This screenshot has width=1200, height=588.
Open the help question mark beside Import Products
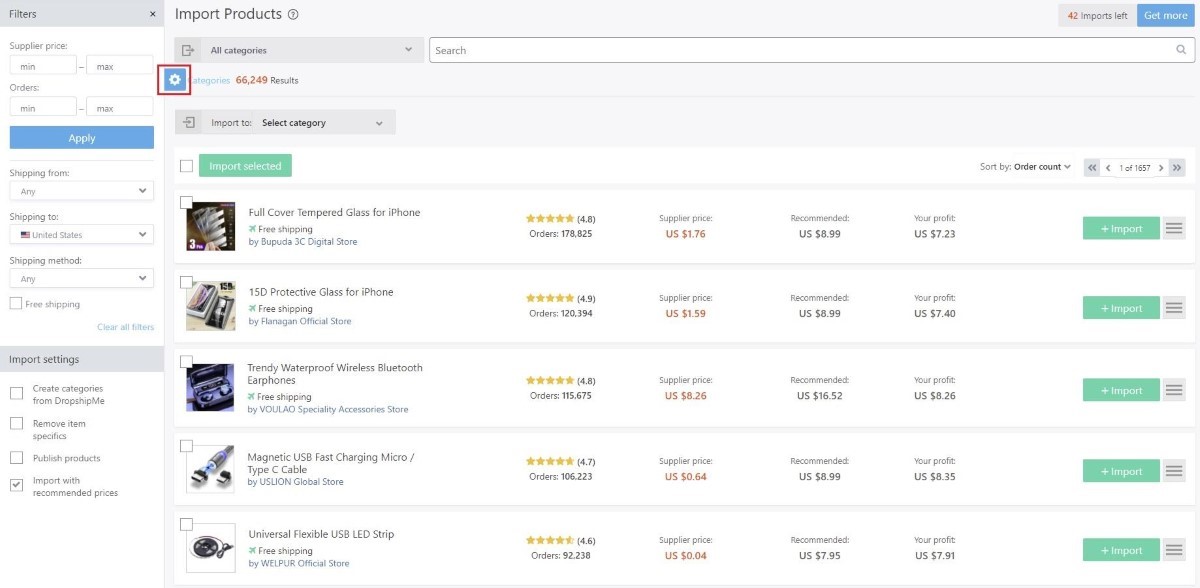tap(293, 15)
